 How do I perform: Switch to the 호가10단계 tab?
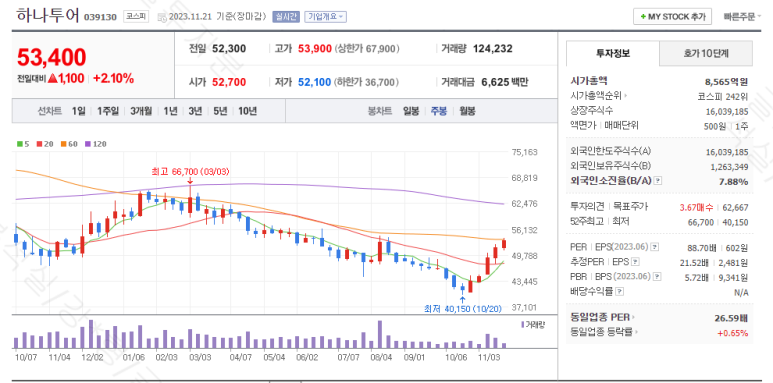(x=706, y=53)
